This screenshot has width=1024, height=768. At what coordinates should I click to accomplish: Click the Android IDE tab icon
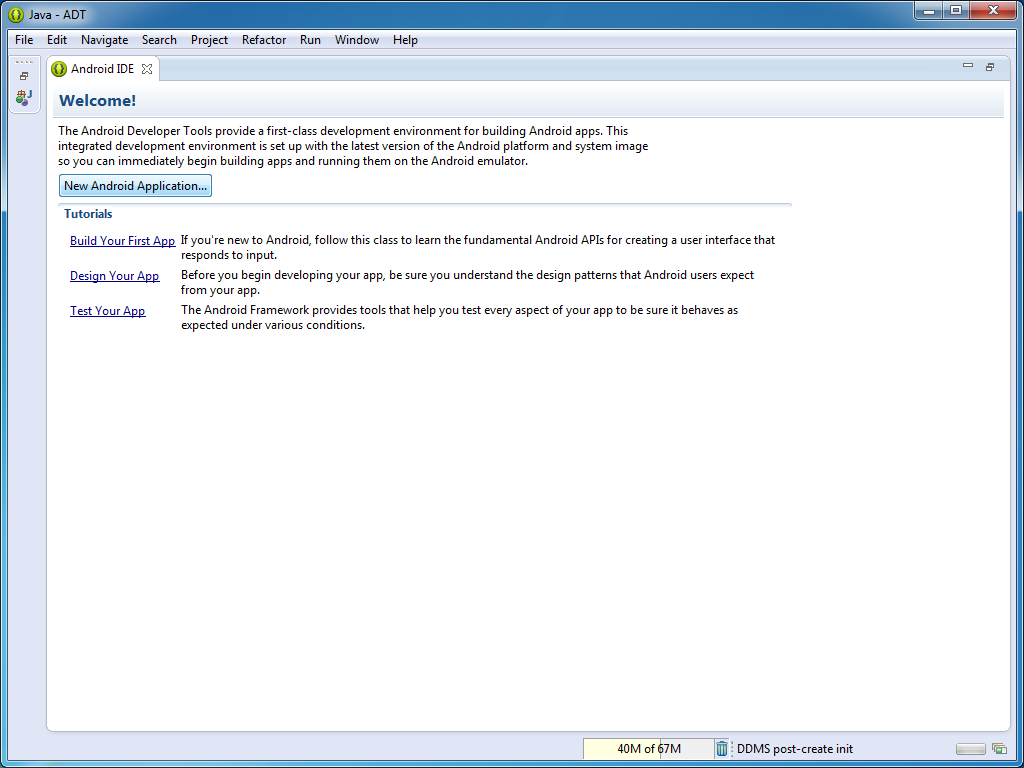click(x=59, y=69)
